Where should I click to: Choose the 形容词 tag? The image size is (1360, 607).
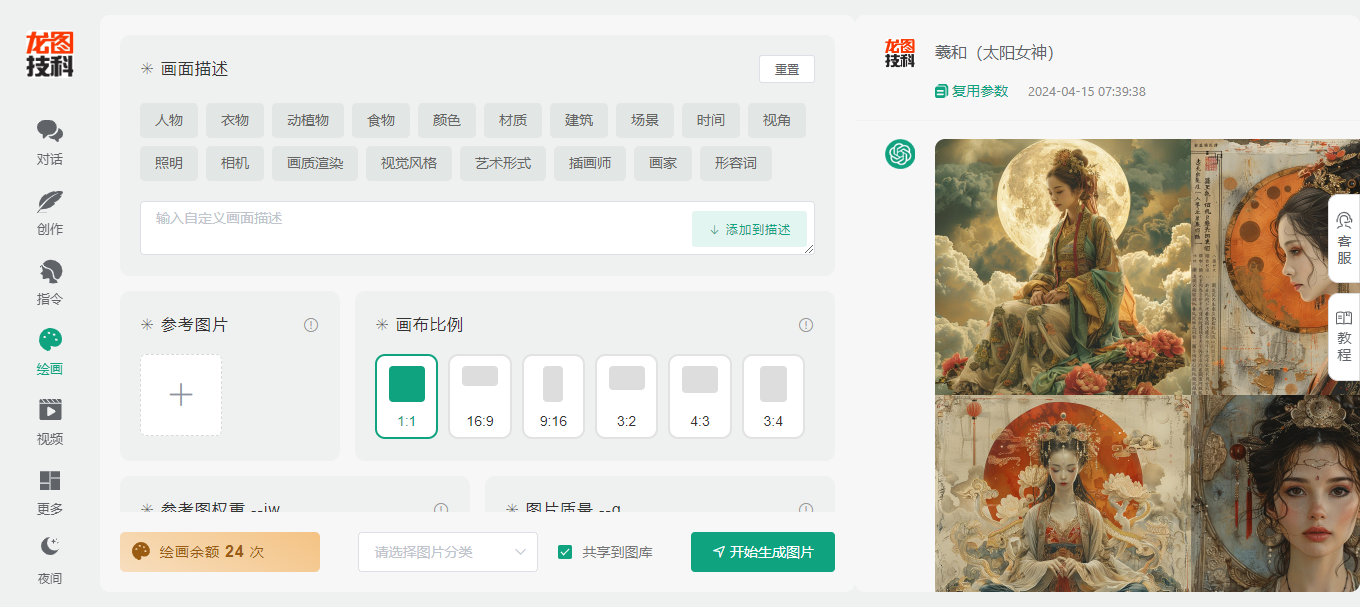click(736, 163)
